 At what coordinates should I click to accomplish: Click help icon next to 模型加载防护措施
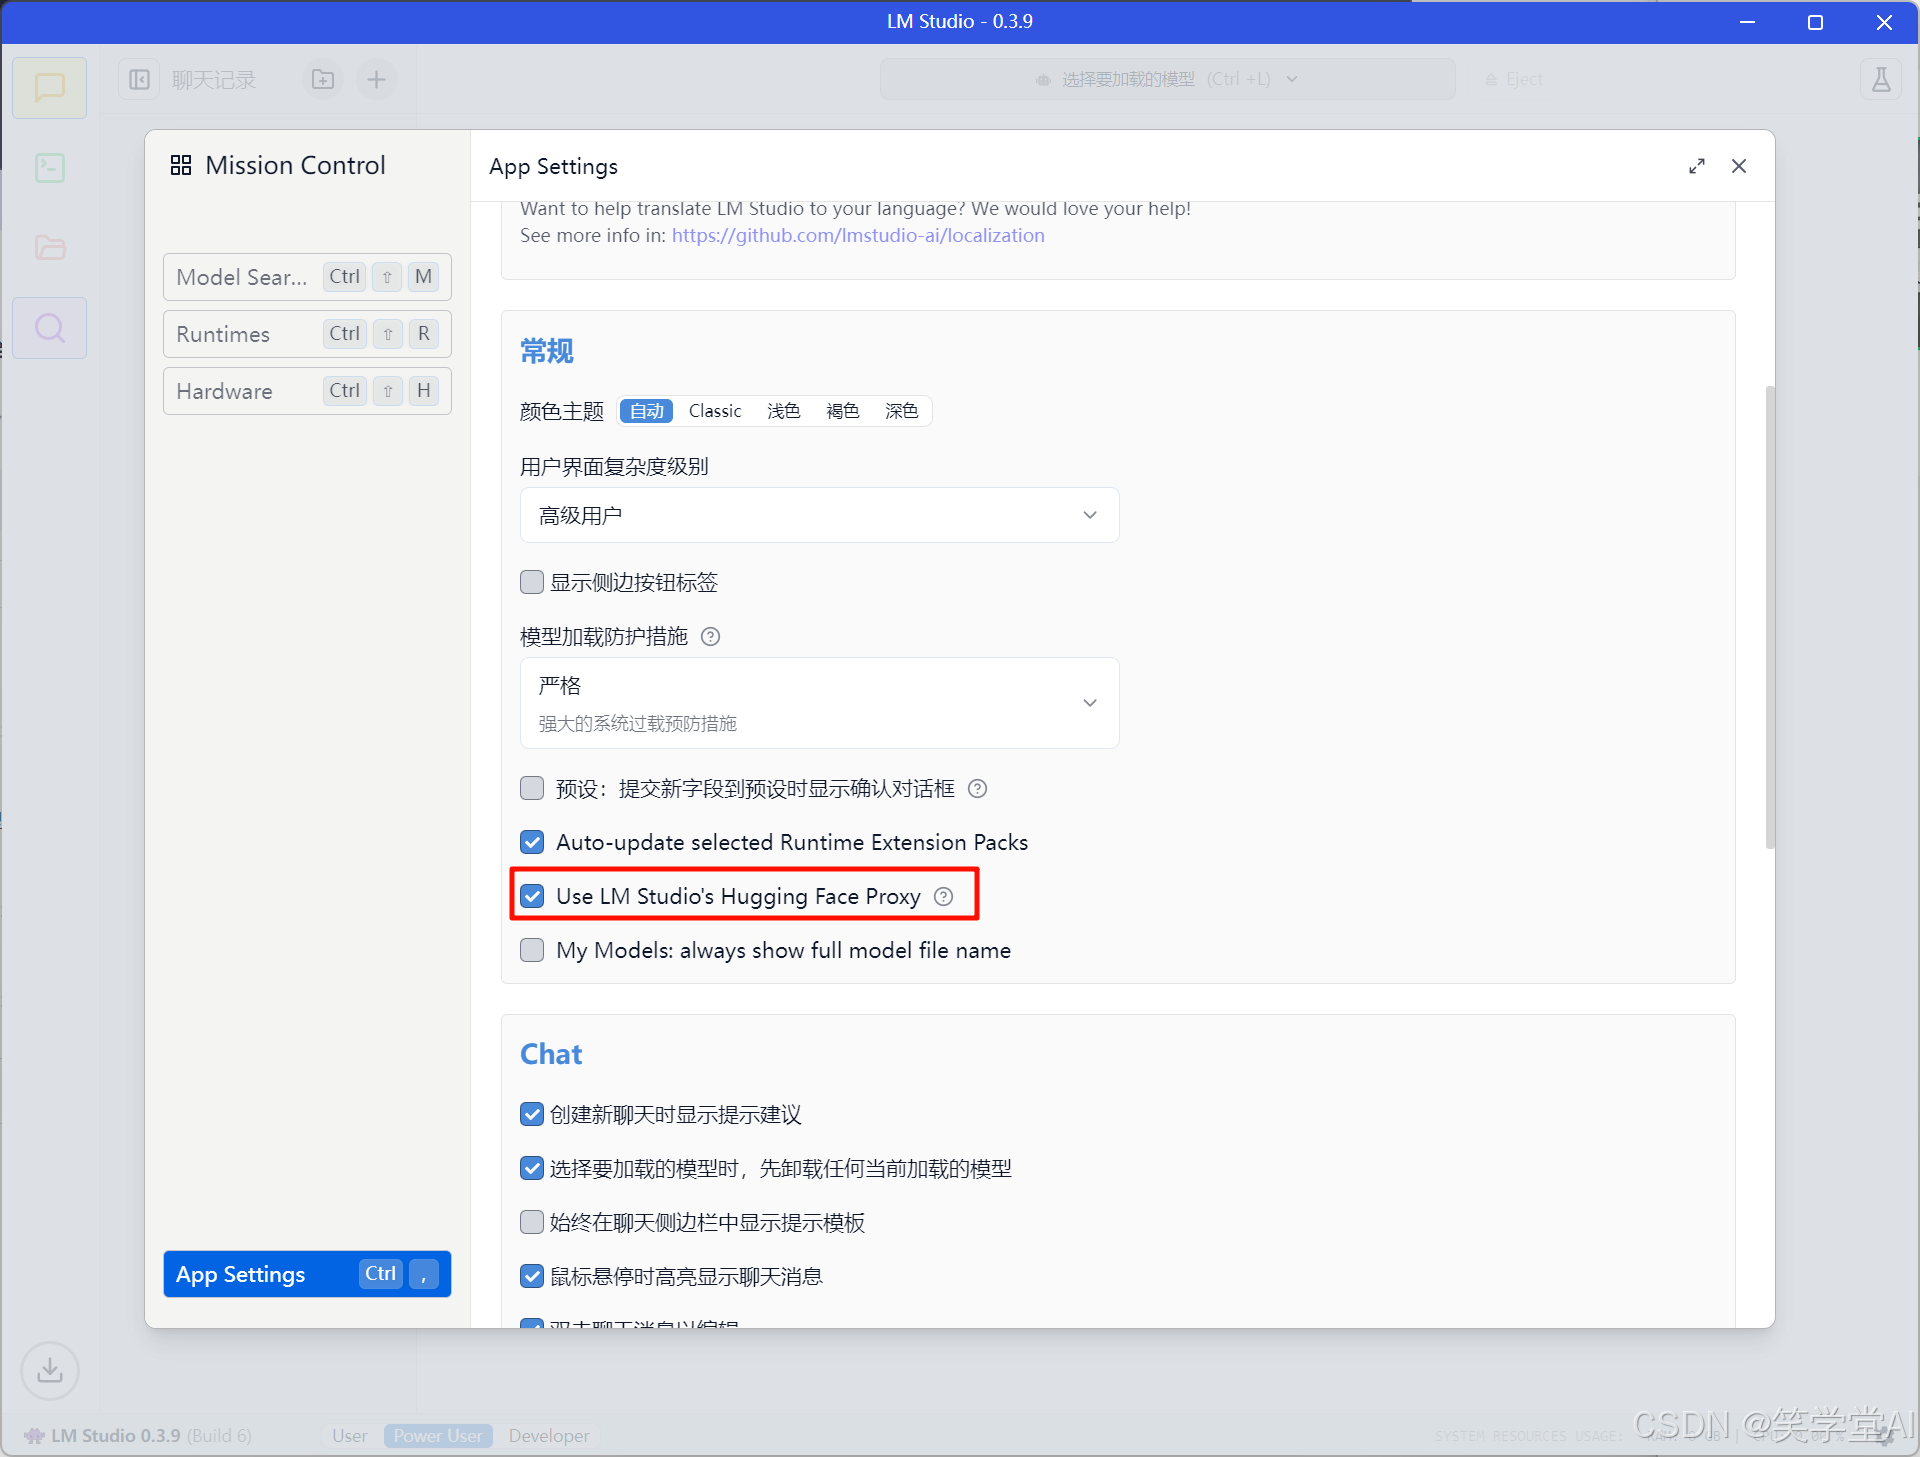click(710, 637)
